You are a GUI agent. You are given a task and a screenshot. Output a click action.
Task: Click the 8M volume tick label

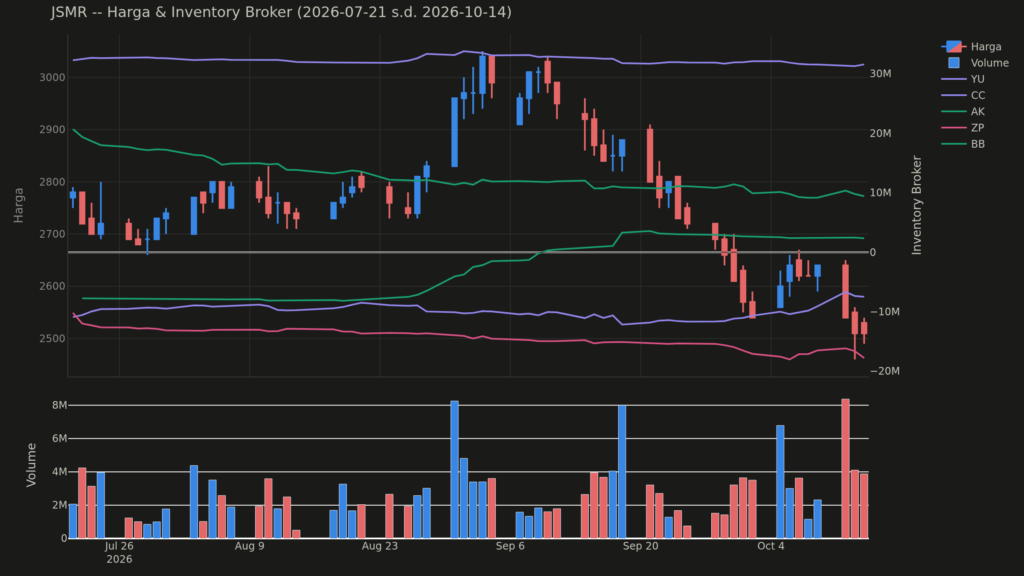pos(59,405)
